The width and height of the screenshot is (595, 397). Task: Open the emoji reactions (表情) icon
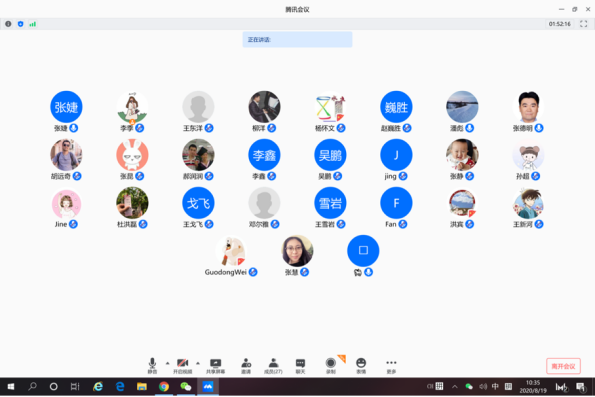pos(361,365)
